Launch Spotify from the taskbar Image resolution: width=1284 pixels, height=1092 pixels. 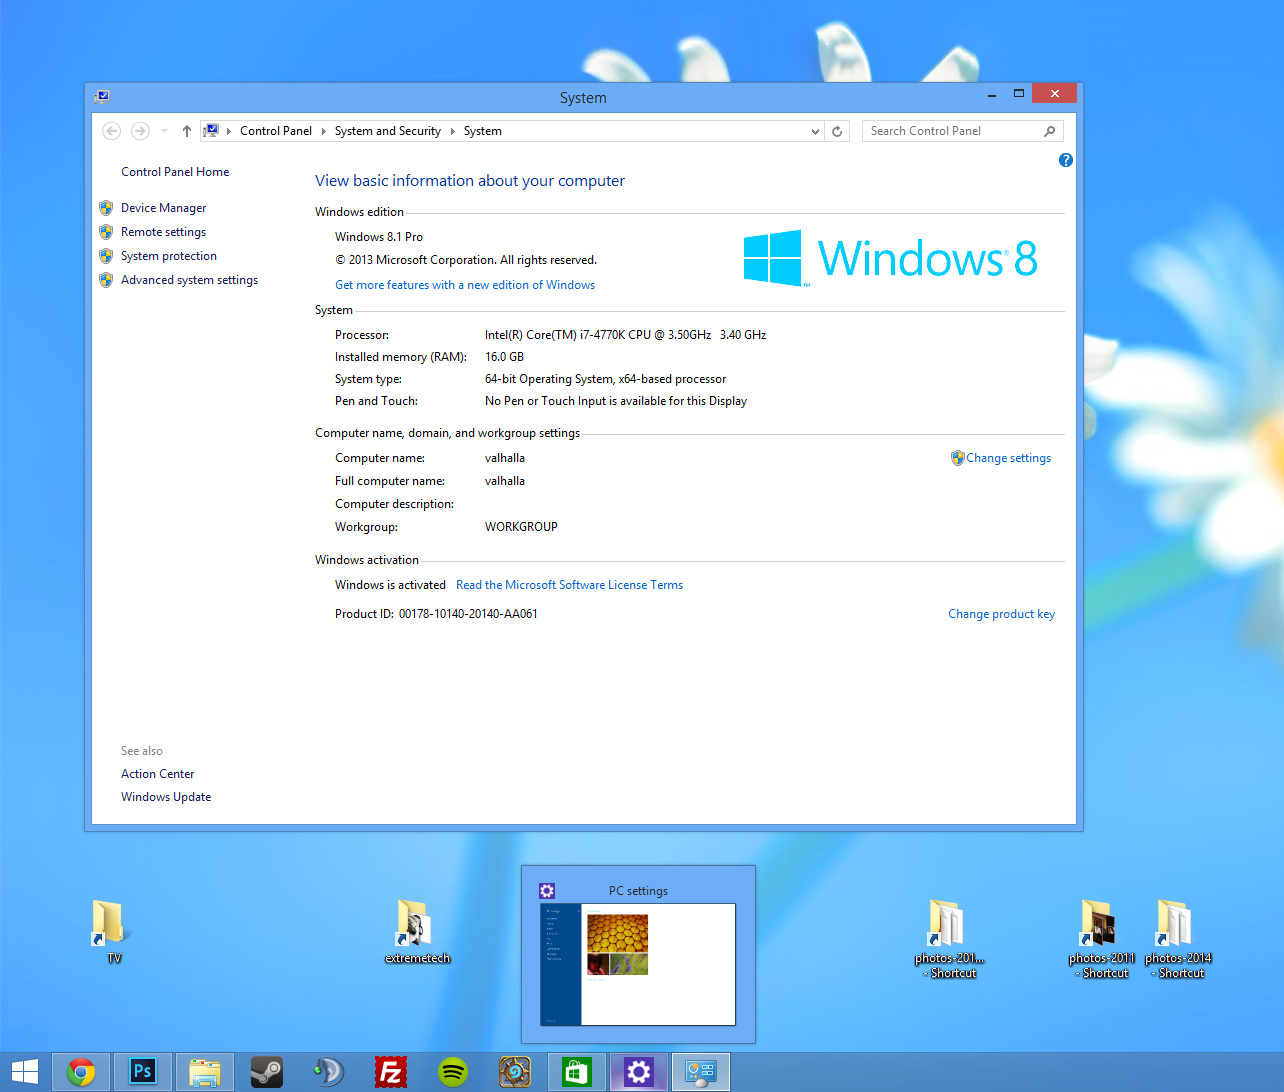click(453, 1071)
